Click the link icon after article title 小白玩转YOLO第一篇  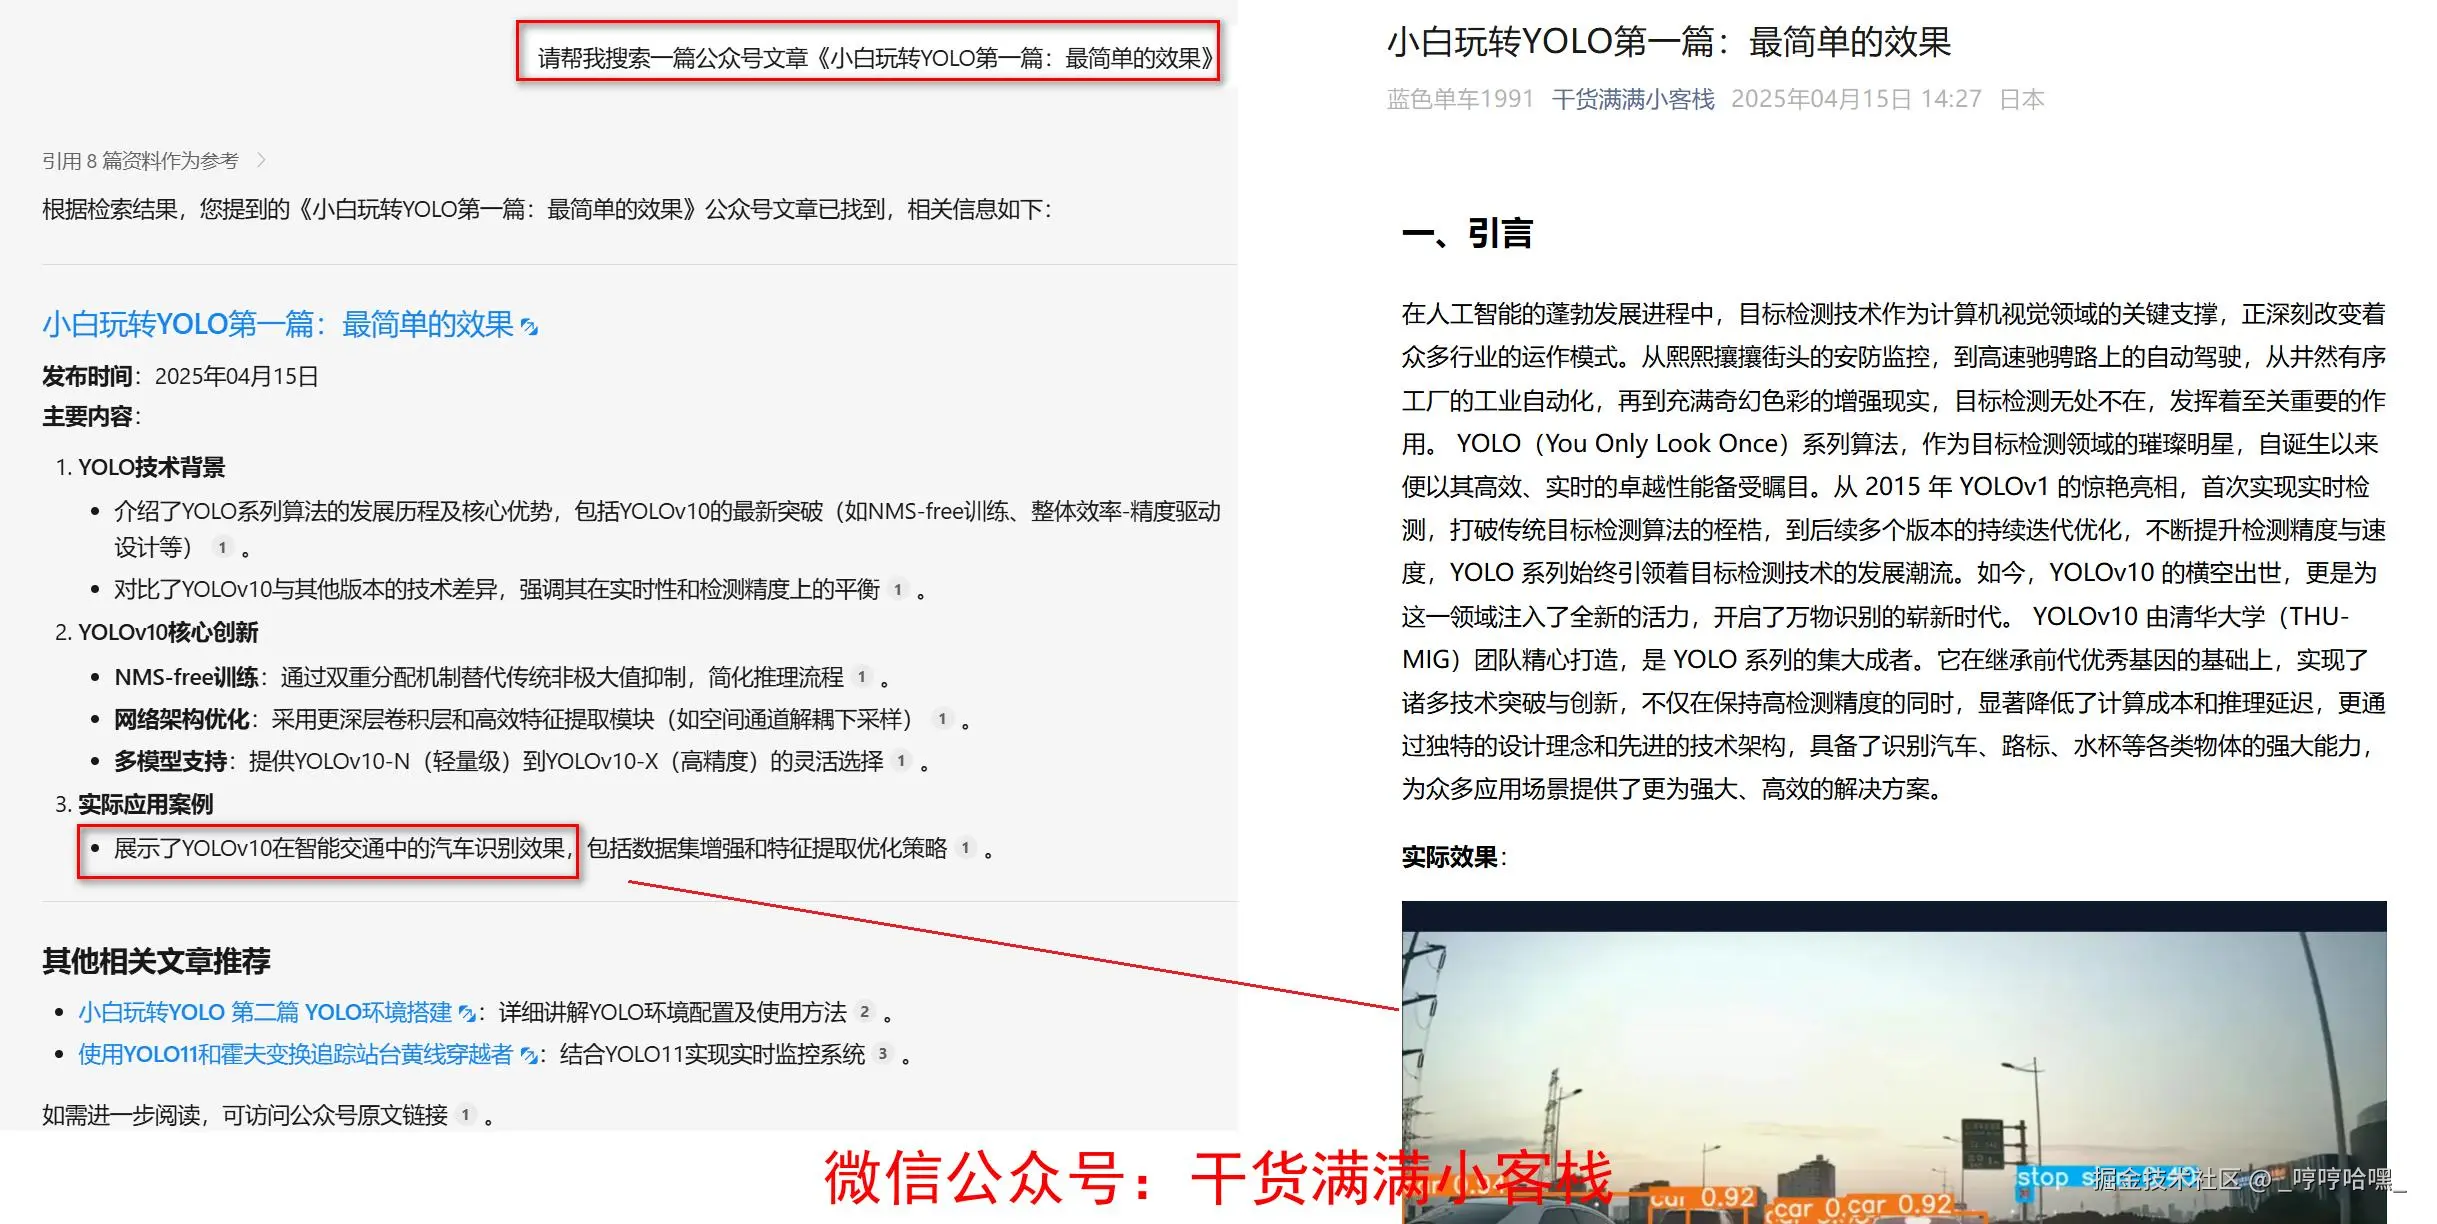point(532,325)
